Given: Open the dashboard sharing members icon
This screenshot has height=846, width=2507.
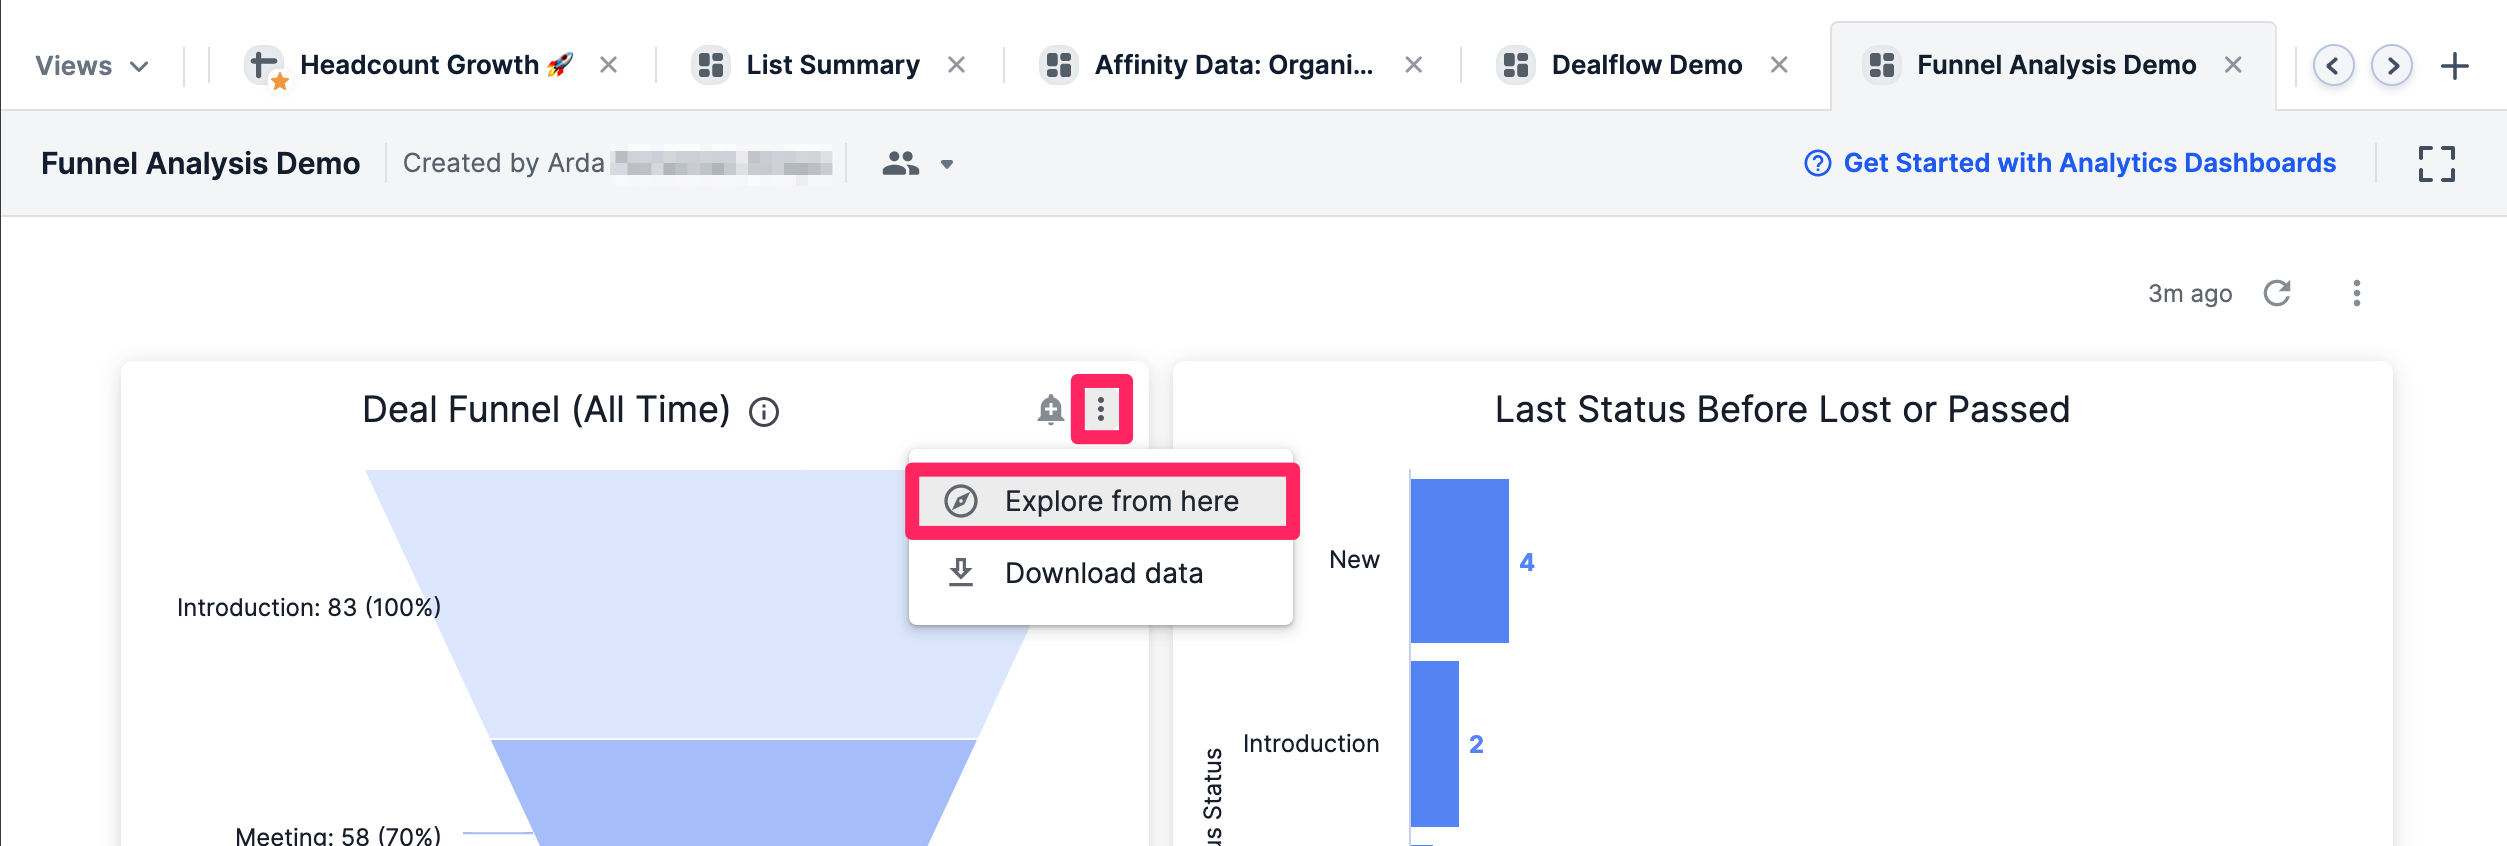Looking at the screenshot, I should click(901, 162).
